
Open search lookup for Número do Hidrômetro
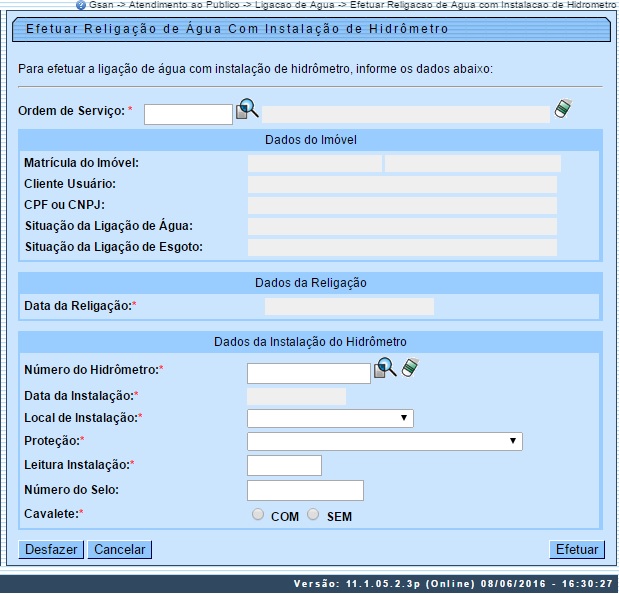tap(386, 369)
